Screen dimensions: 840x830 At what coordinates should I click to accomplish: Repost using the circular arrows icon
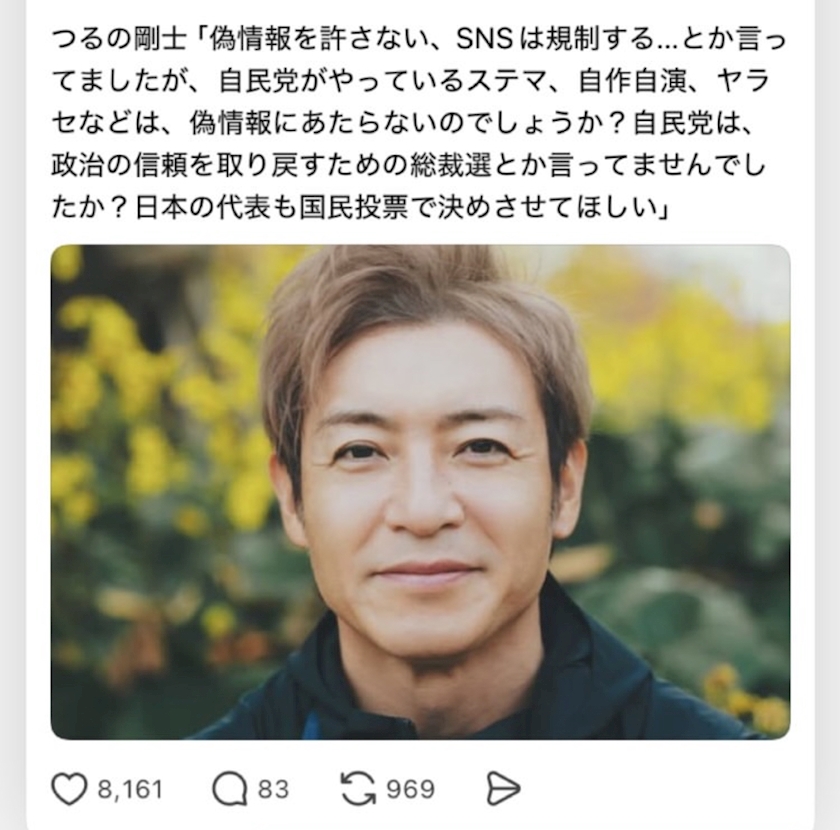coord(358,789)
